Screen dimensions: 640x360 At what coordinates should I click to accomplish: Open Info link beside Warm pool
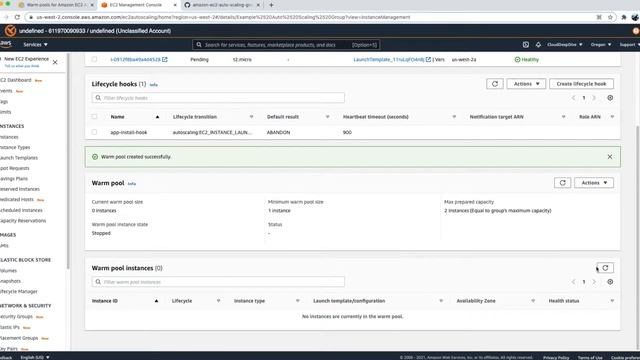tap(131, 184)
